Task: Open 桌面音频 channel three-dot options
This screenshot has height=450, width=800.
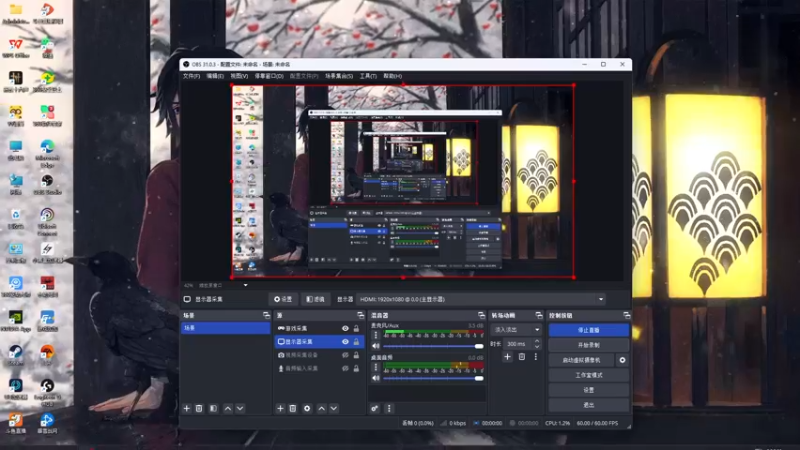Action: click(376, 367)
